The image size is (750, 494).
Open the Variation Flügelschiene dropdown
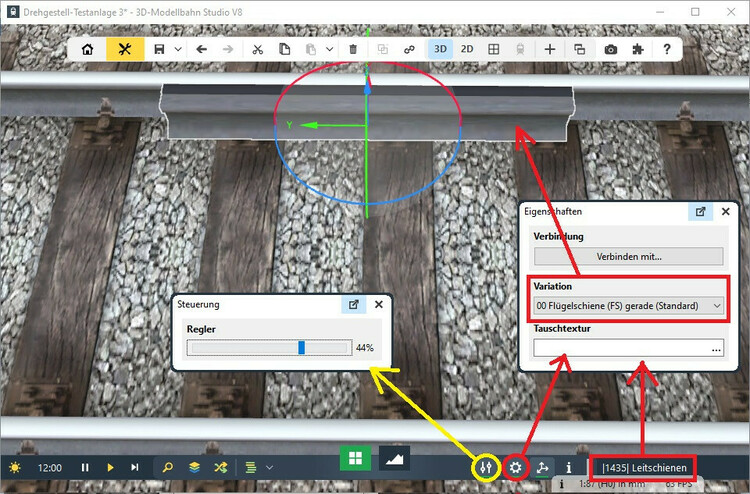629,306
